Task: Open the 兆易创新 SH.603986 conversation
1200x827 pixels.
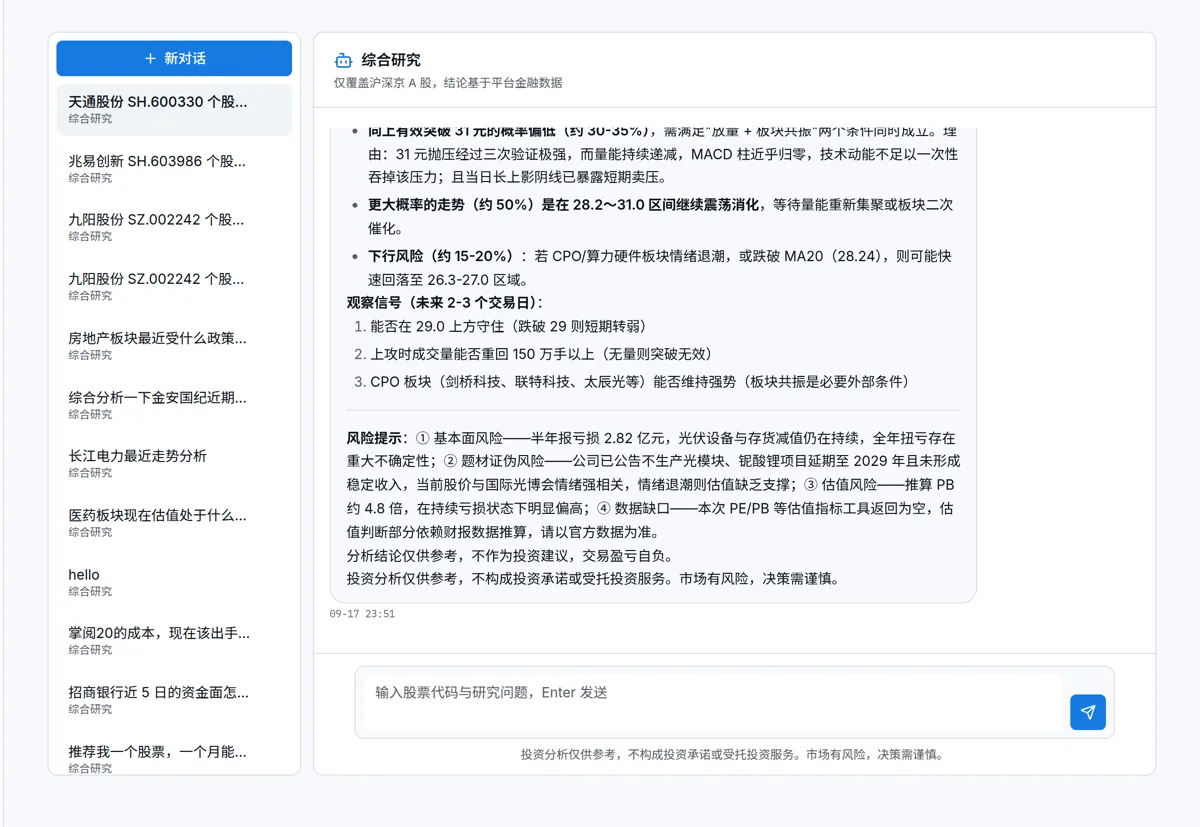Action: tap(174, 168)
